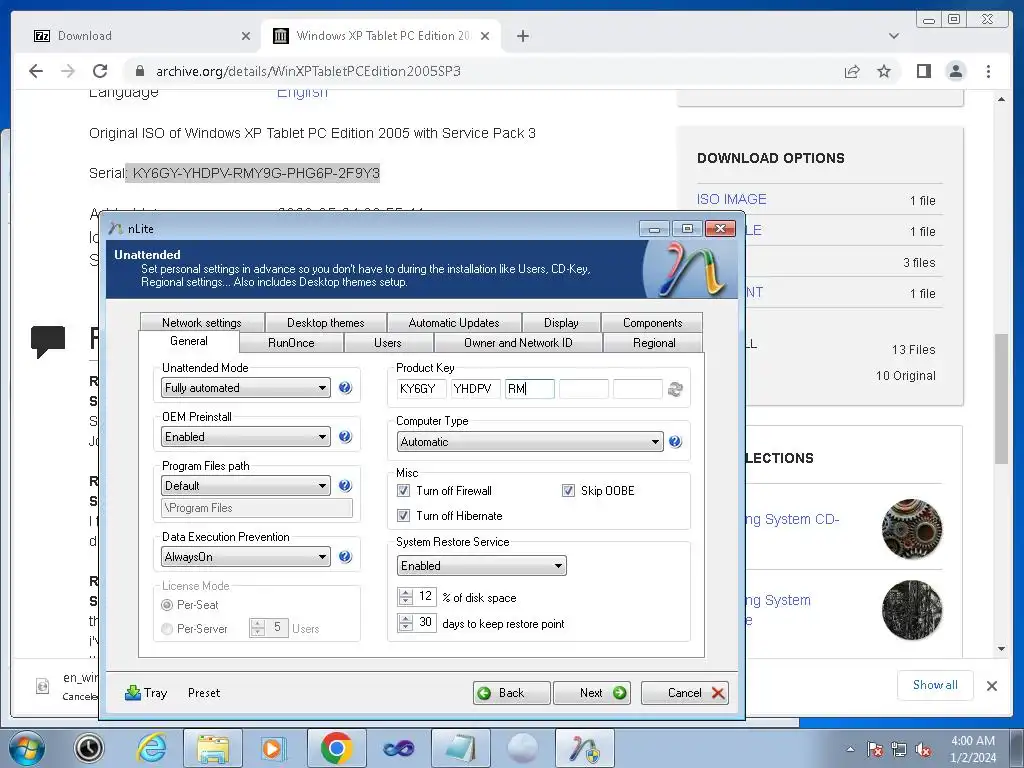Switch to Components tab

[652, 323]
